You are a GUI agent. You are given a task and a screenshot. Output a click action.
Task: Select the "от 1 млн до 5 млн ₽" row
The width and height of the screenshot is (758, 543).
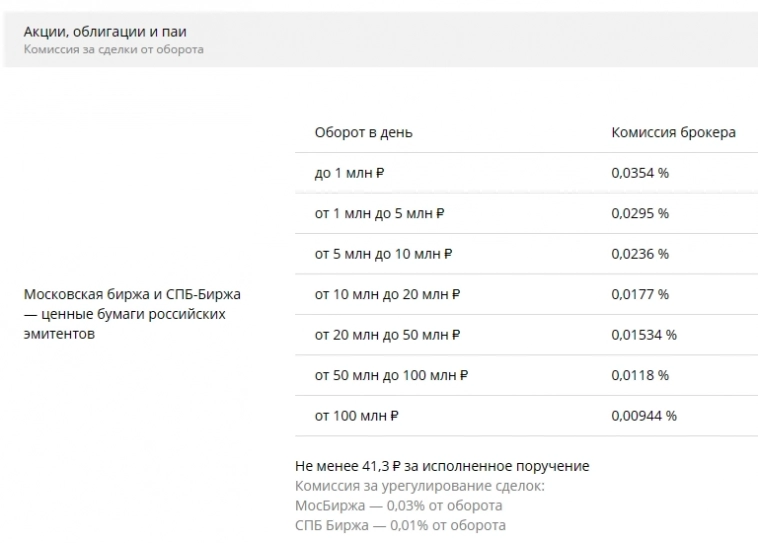[x=379, y=213]
